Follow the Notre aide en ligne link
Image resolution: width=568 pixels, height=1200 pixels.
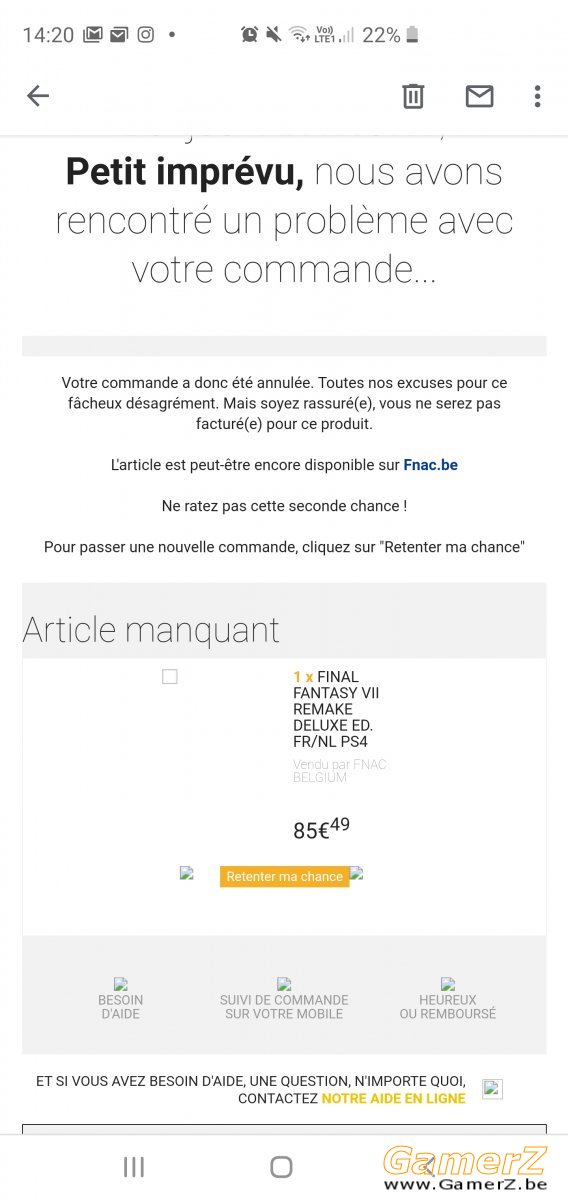click(394, 1098)
